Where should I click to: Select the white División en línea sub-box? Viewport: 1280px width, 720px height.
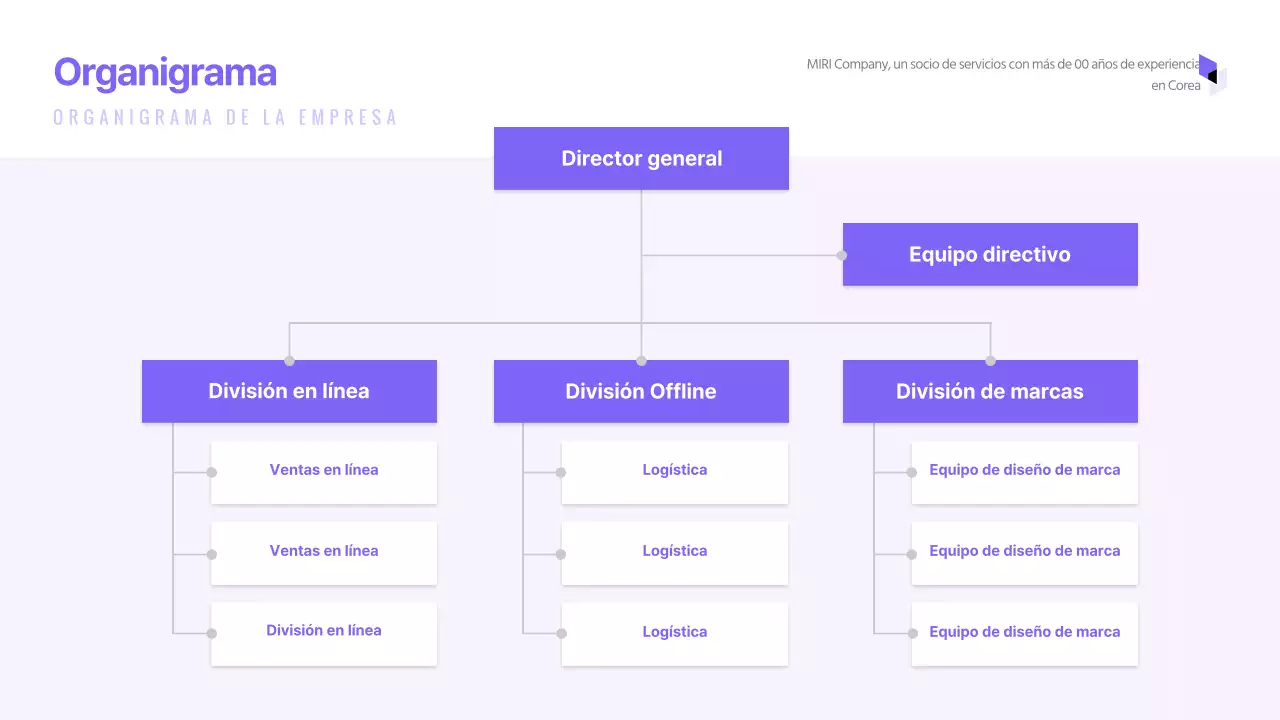[x=324, y=631]
